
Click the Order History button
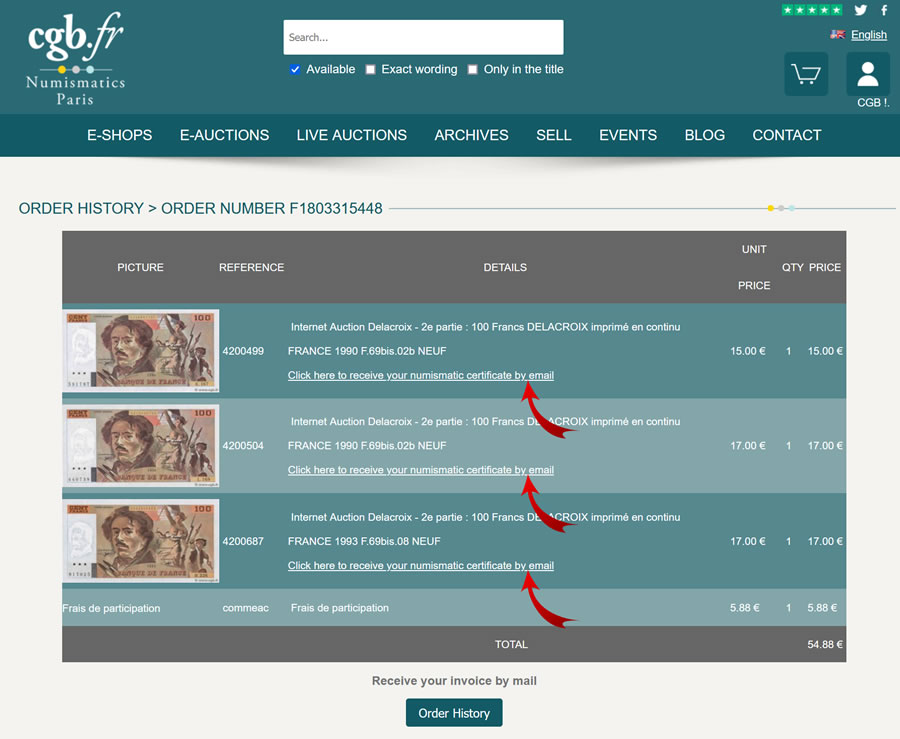tap(454, 713)
